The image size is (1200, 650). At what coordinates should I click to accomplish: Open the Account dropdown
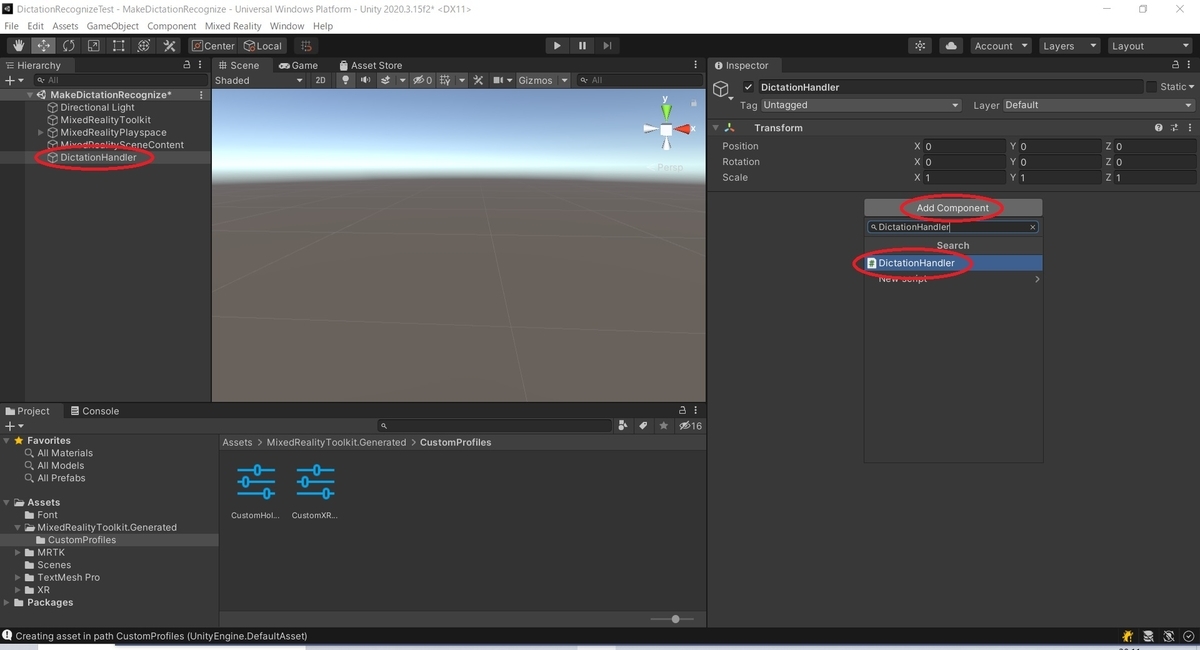(1000, 46)
